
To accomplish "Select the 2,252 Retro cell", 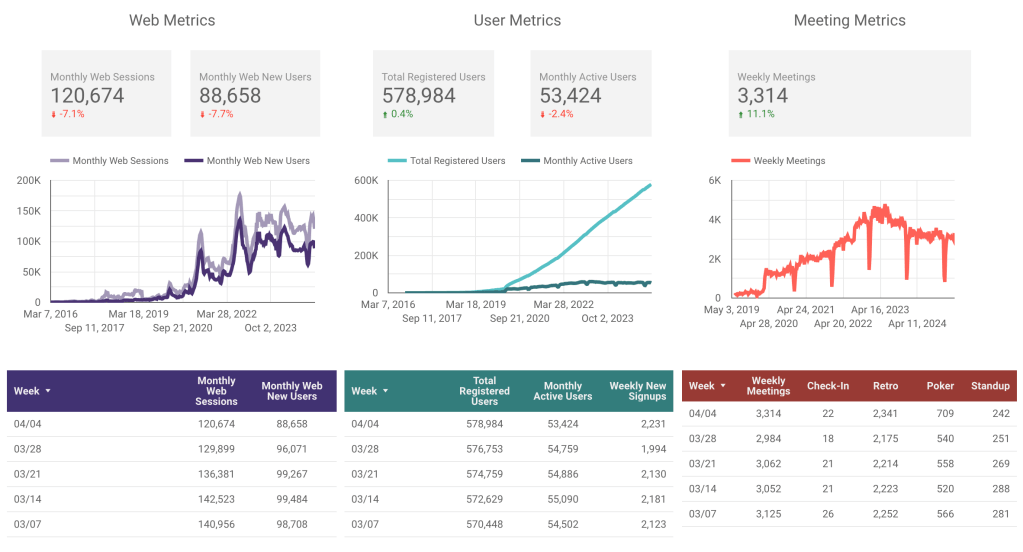I will (885, 514).
